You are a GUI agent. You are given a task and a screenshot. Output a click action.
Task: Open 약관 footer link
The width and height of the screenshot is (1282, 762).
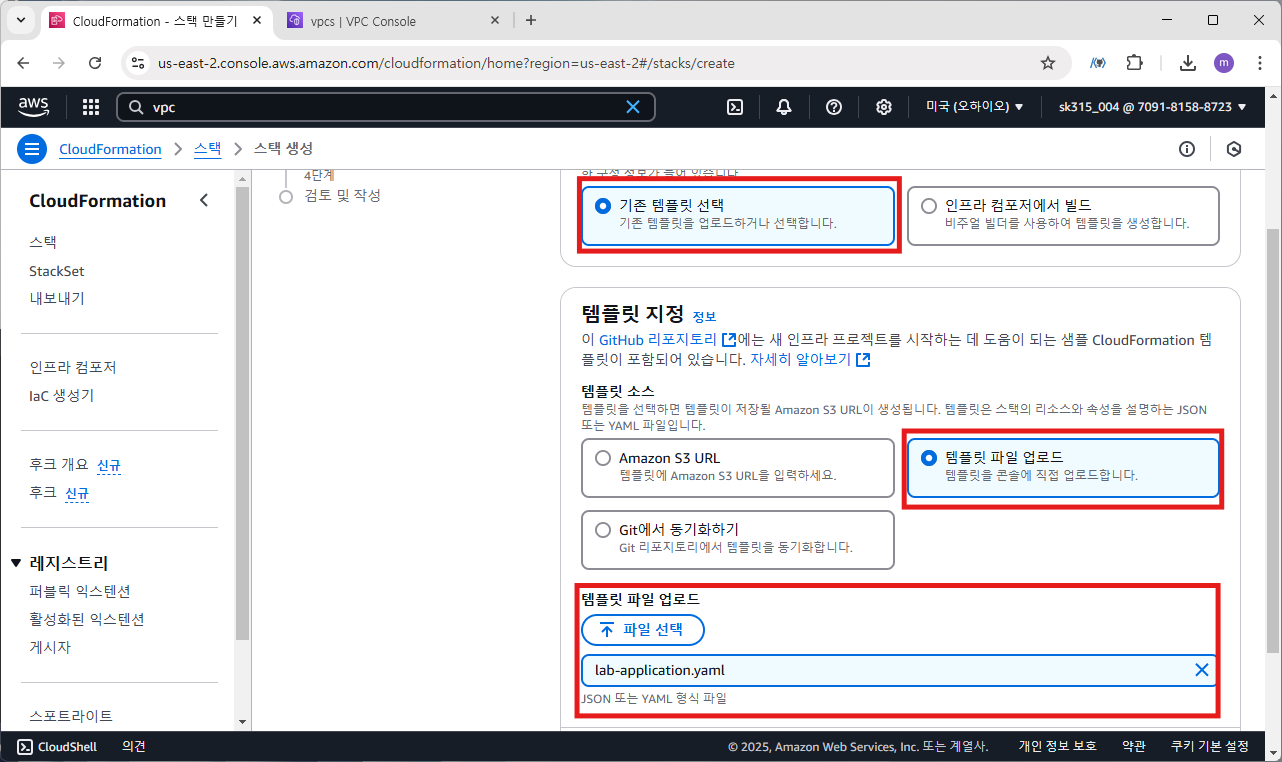coord(1134,746)
